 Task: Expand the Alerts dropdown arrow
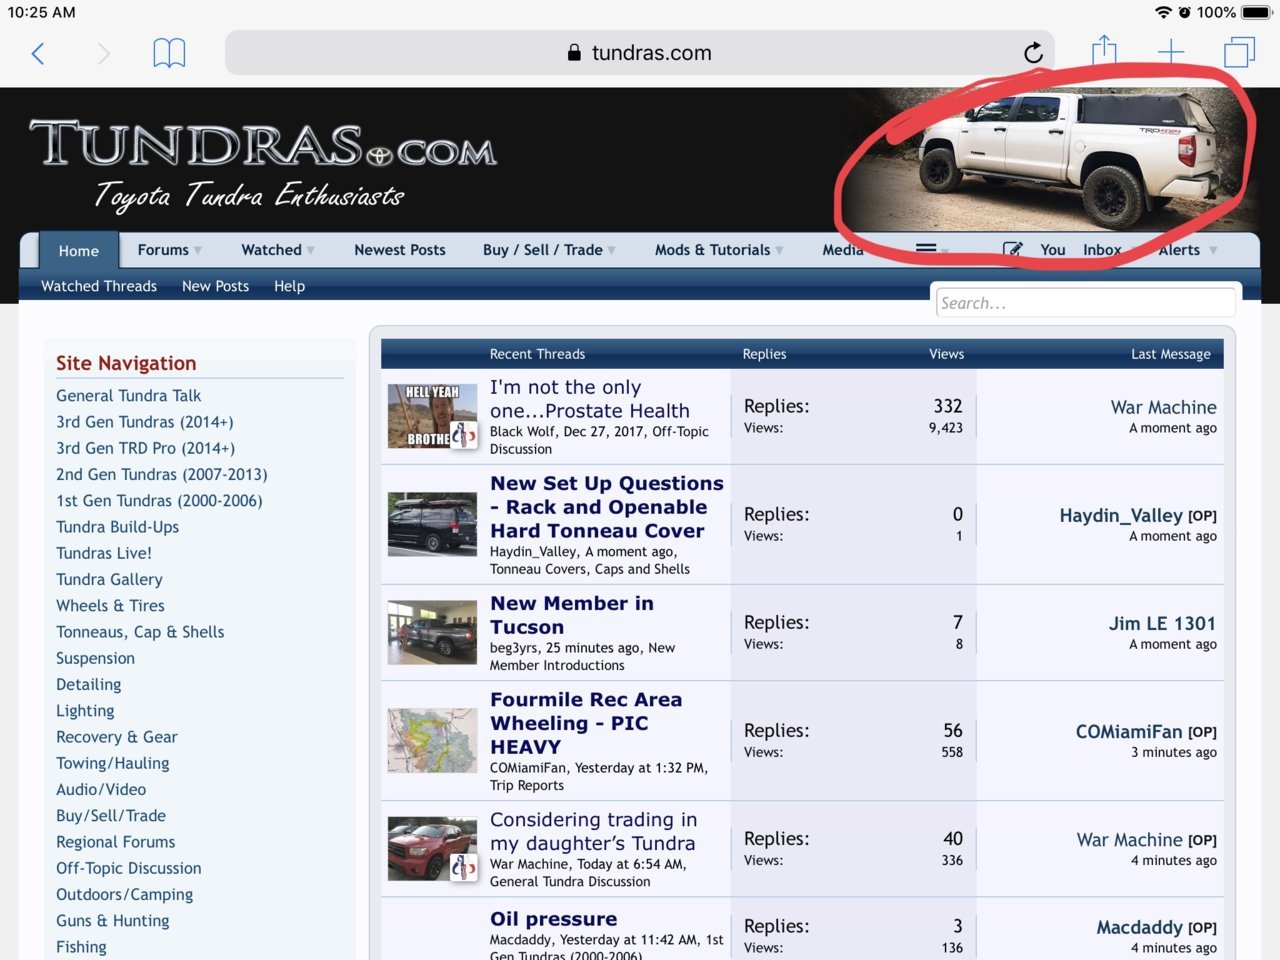(x=1213, y=251)
